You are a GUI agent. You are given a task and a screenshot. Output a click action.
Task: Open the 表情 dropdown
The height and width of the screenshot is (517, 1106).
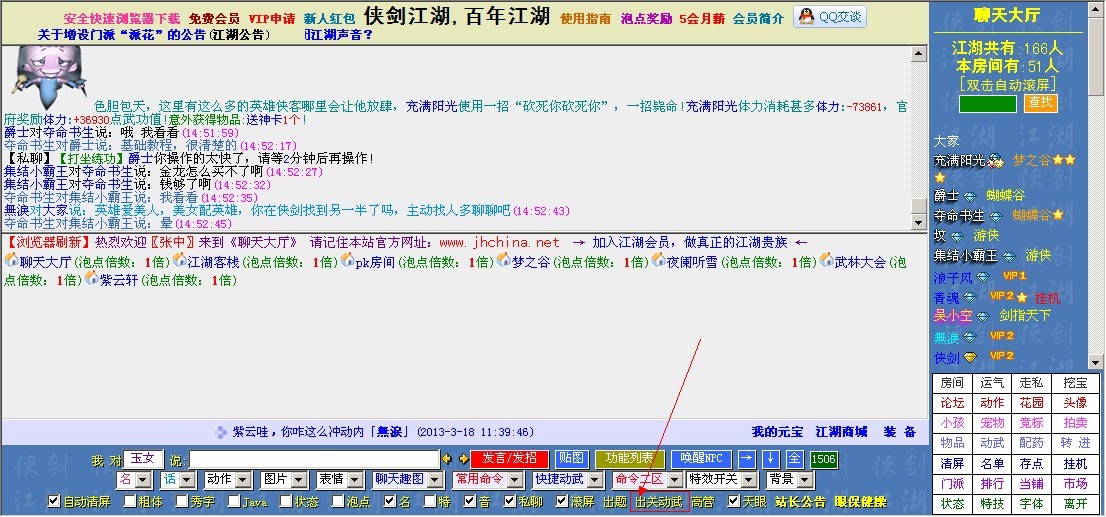pyautogui.click(x=340, y=480)
